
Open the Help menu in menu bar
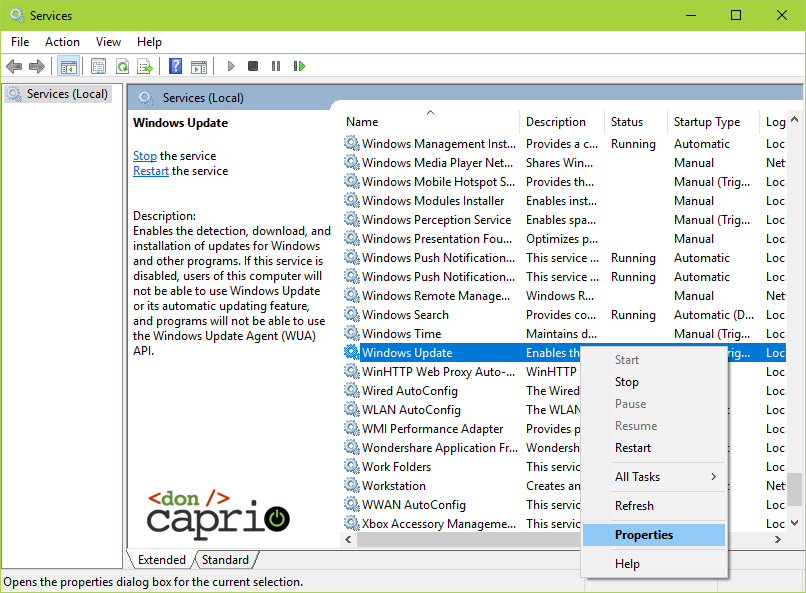click(x=149, y=42)
